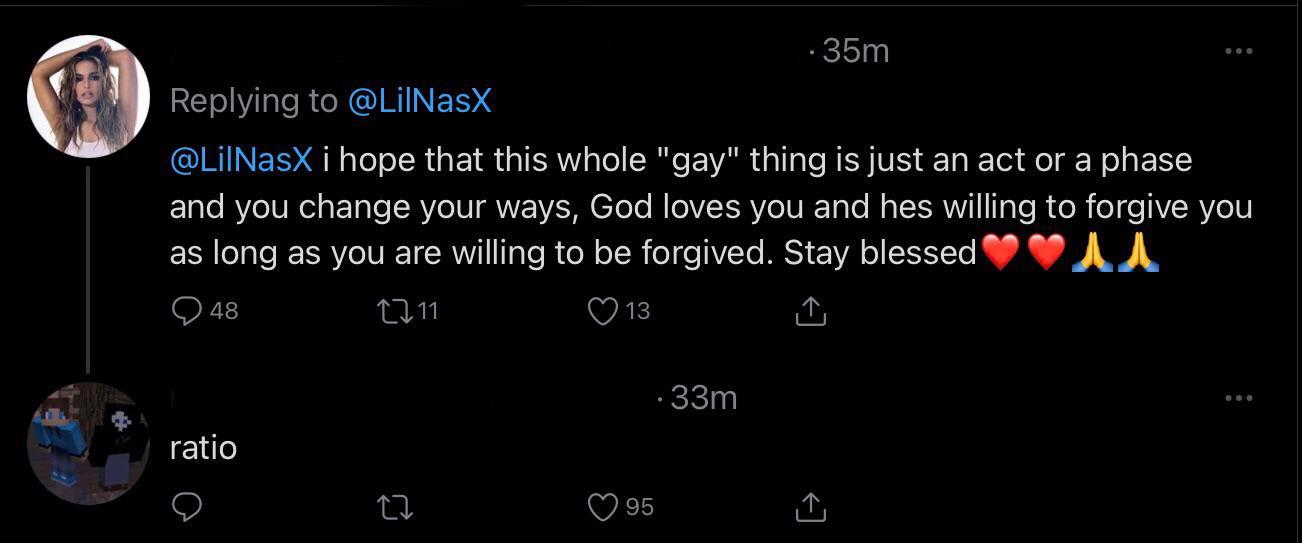Open the Minecraft-style avatar profile
This screenshot has width=1302, height=543.
click(88, 442)
